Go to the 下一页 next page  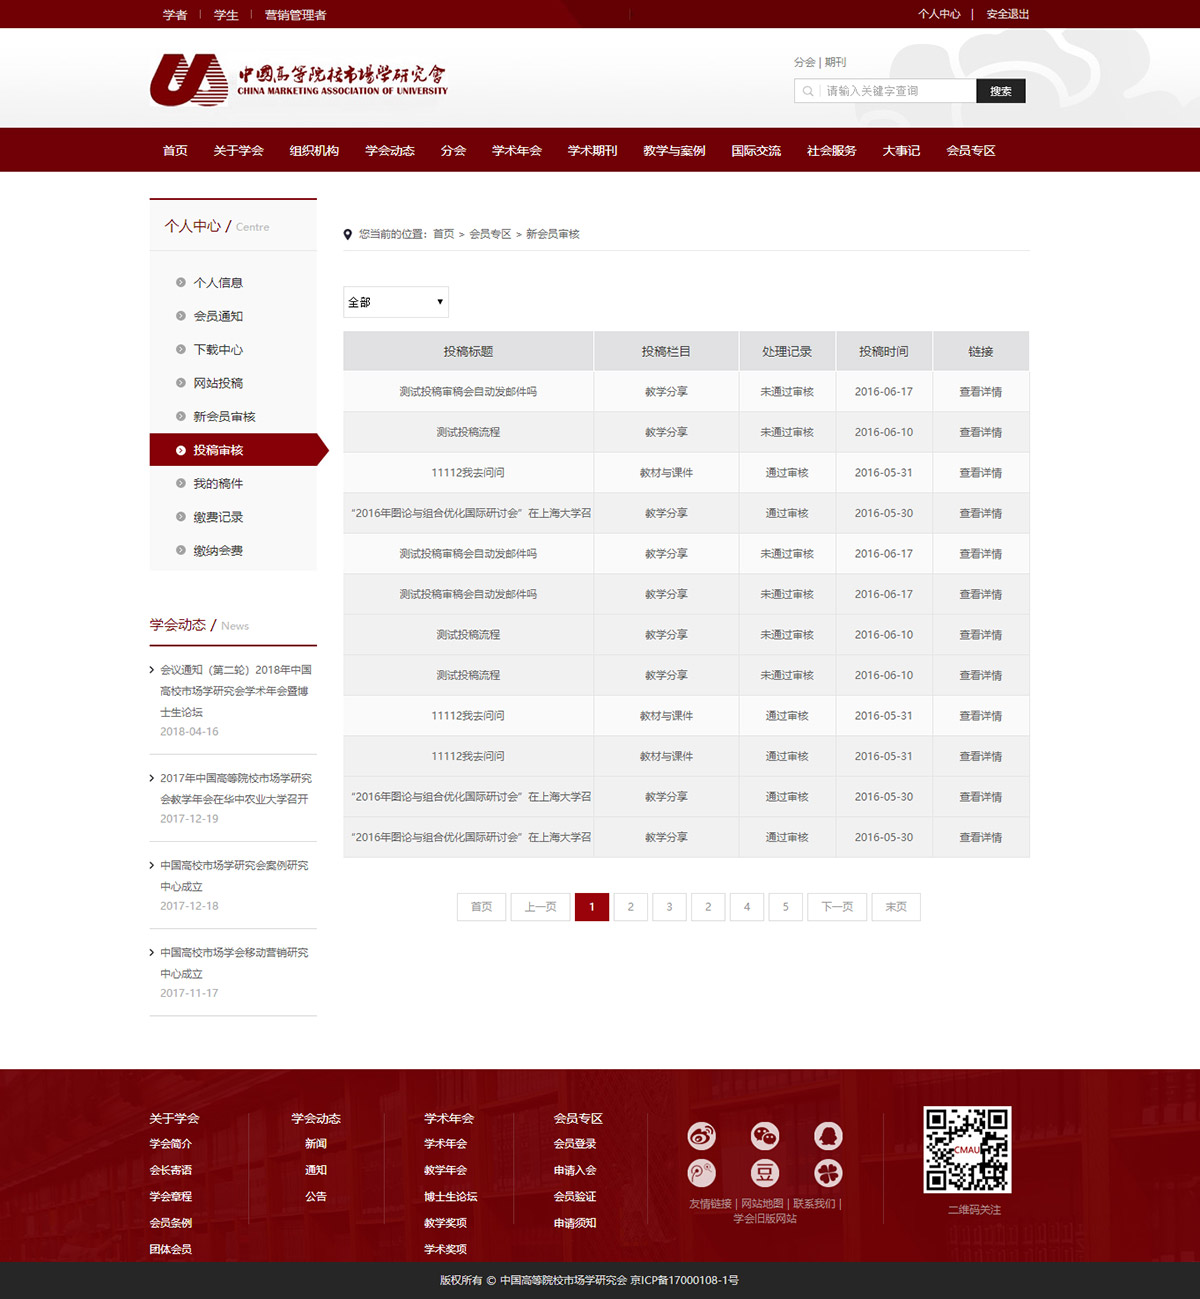pos(837,907)
